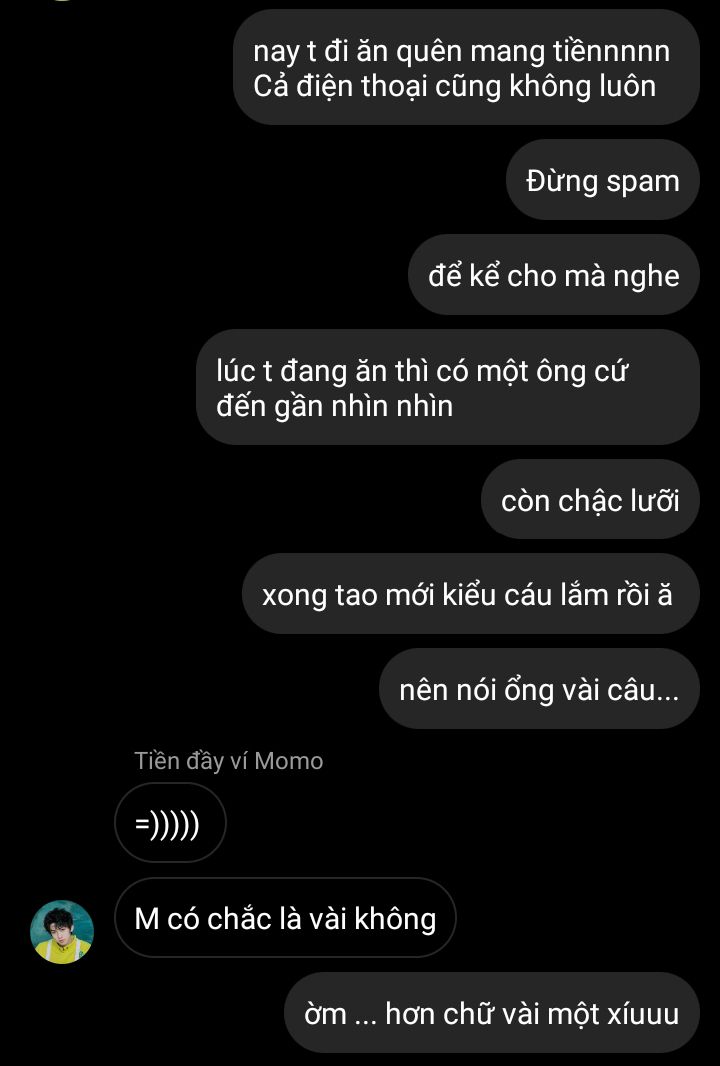Tap the word 'tiềnnnnn' in the first bubble
This screenshot has height=1066, width=720.
click(x=611, y=52)
